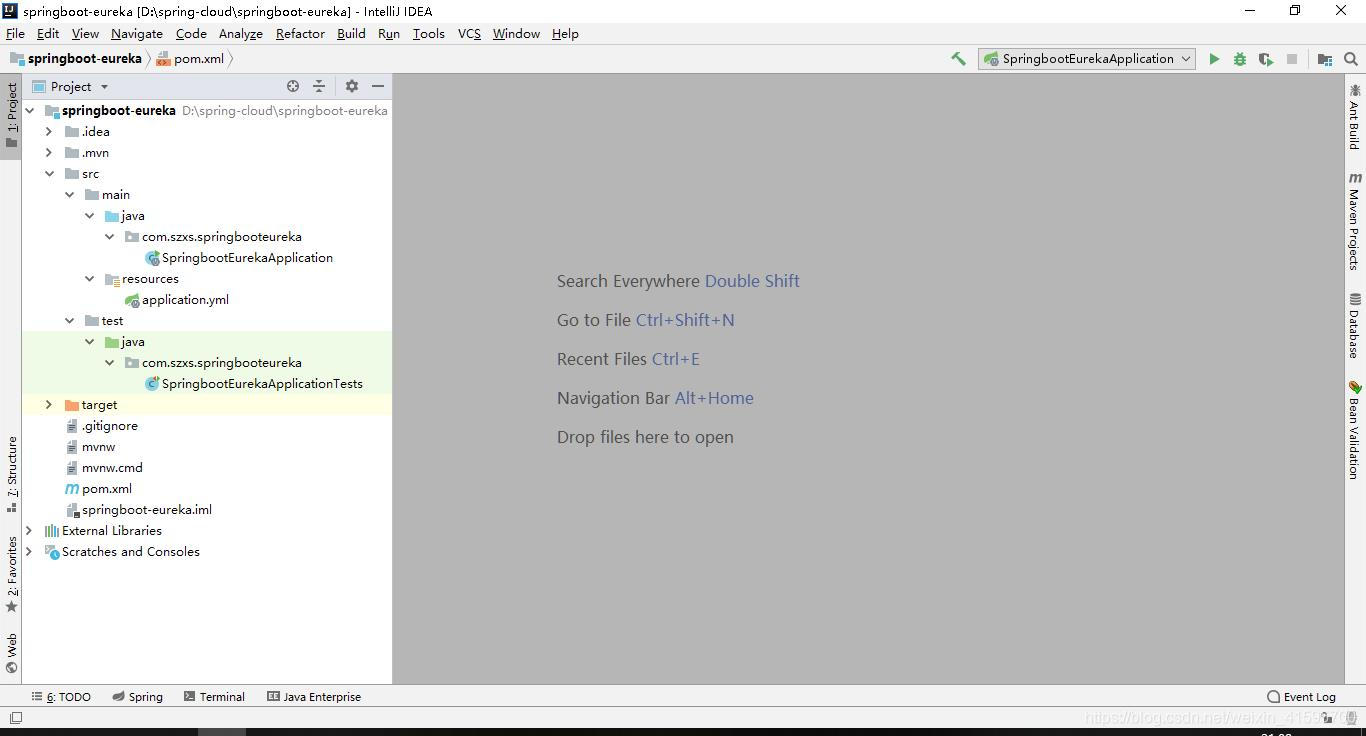Collapse the src folder

49,174
